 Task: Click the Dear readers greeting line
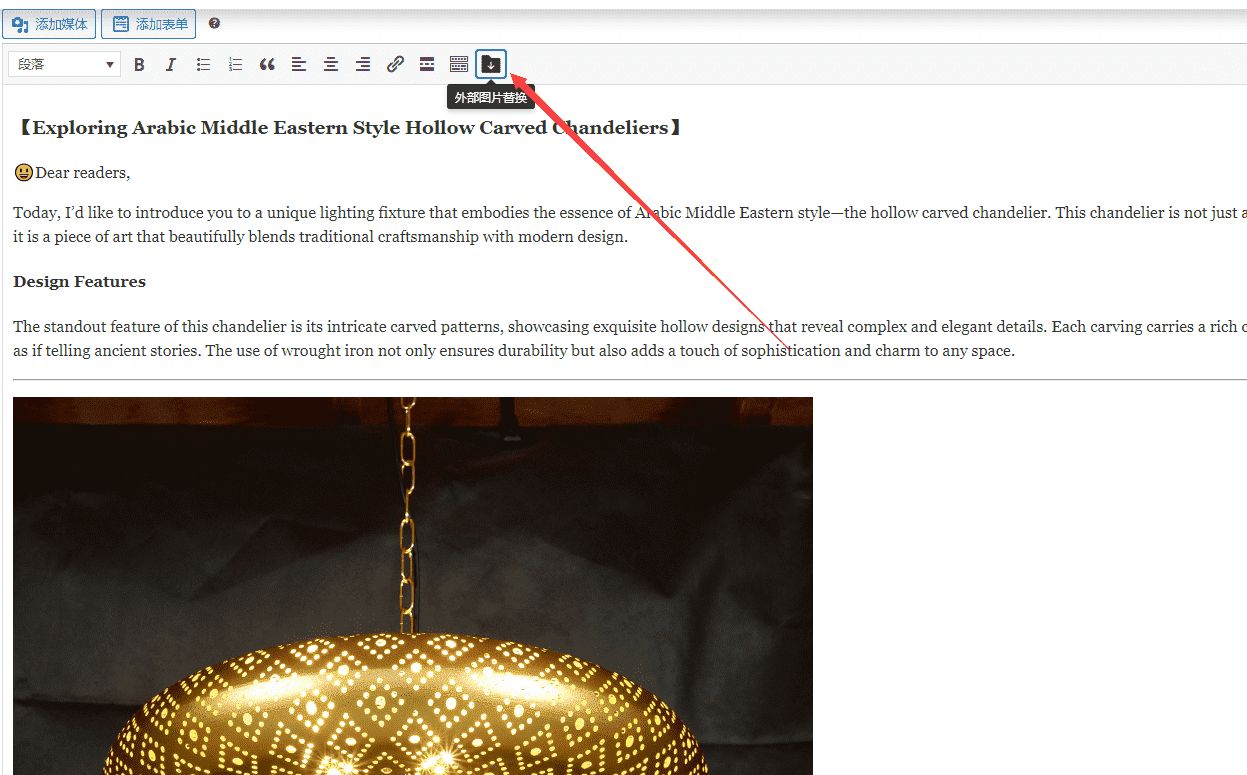(82, 173)
